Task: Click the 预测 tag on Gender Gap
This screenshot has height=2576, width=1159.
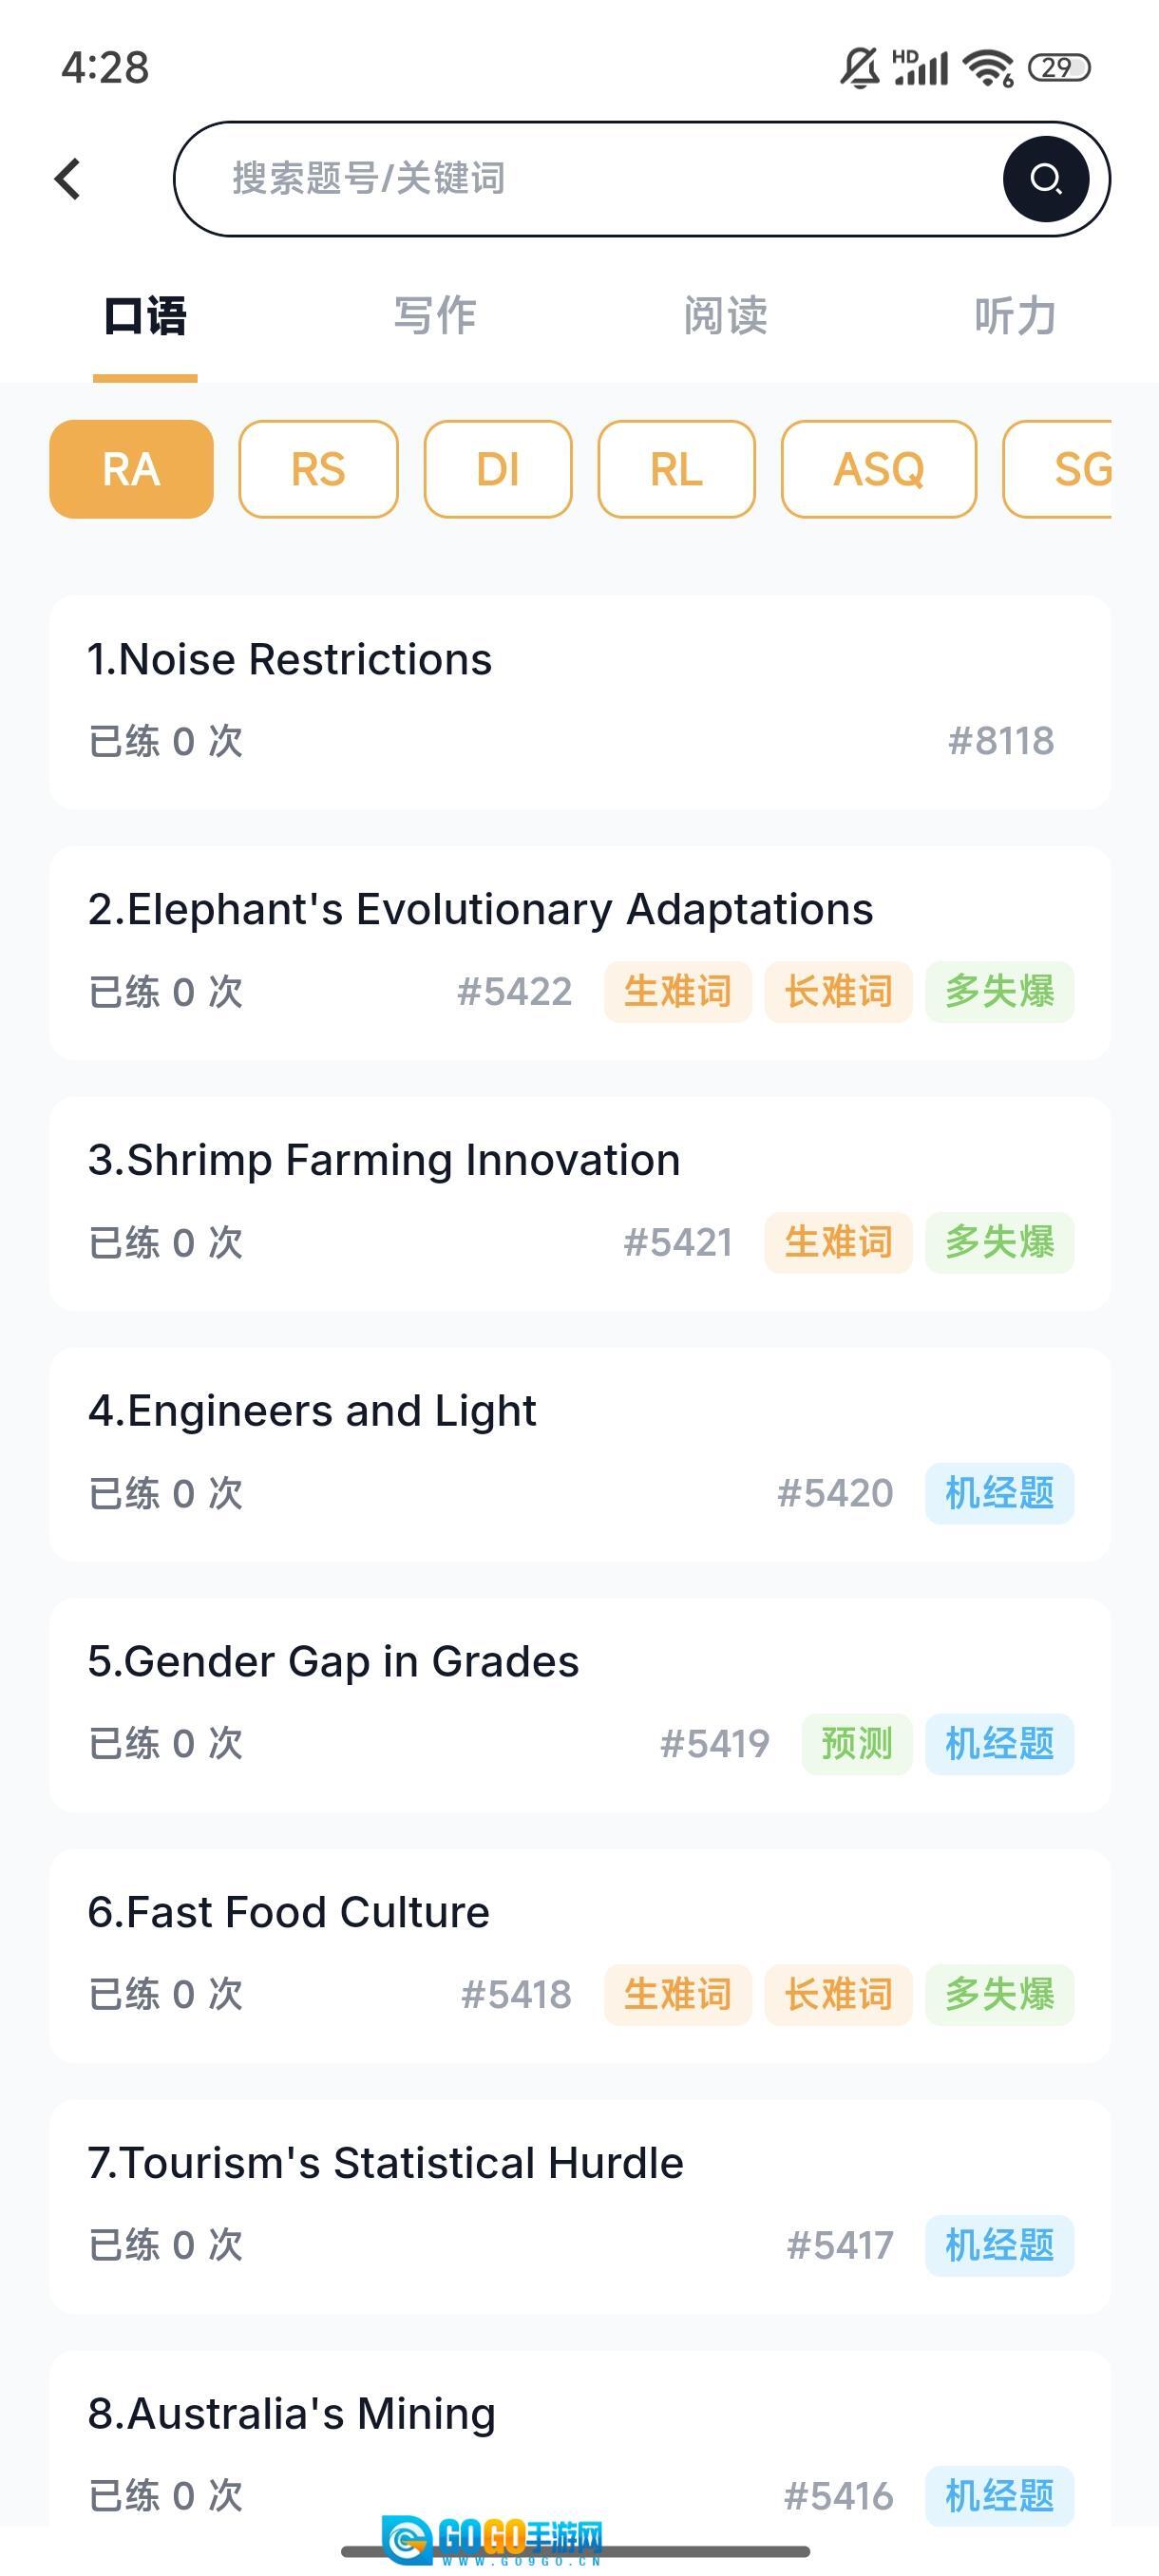Action: 856,1744
